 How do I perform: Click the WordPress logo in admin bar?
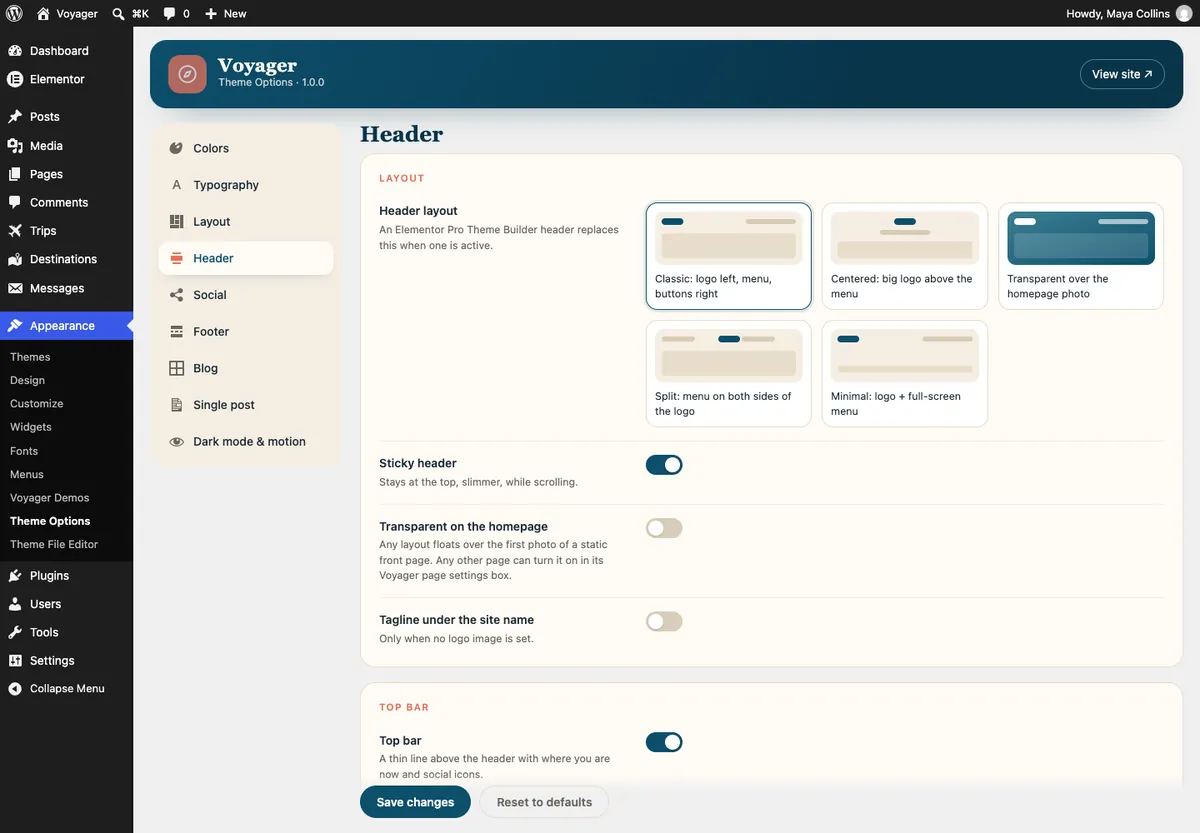[14, 14]
